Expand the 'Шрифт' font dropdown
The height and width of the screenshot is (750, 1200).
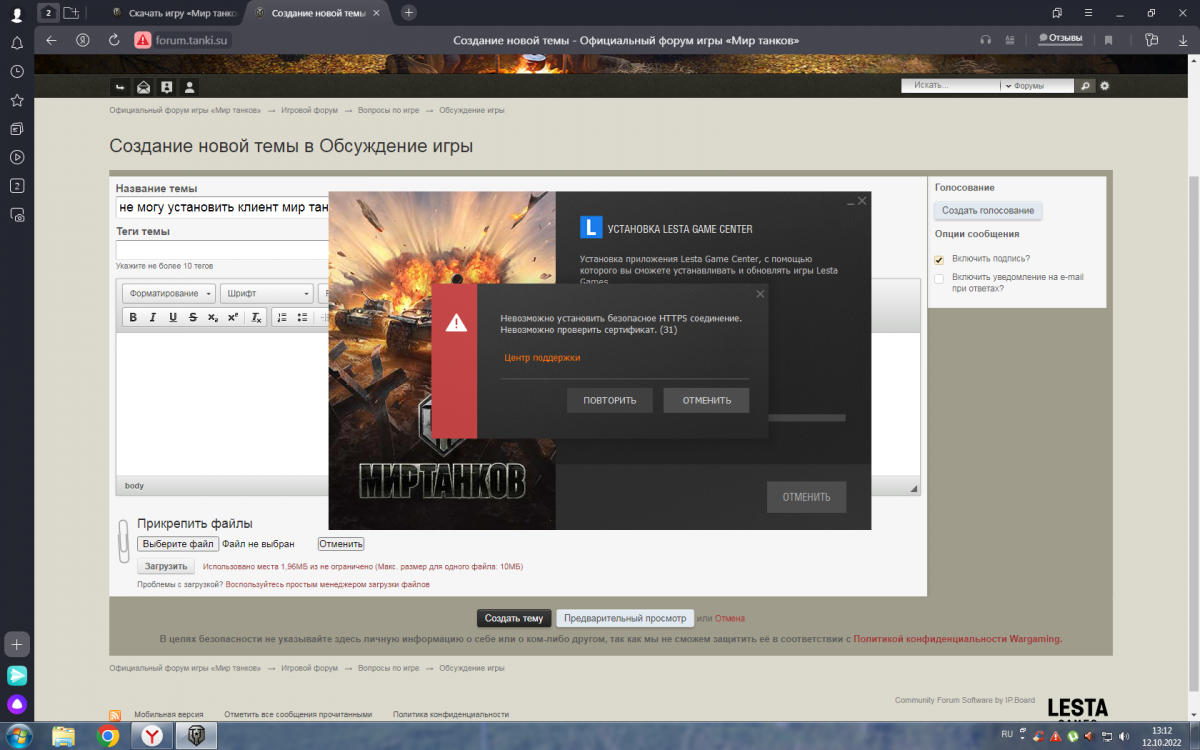(267, 293)
